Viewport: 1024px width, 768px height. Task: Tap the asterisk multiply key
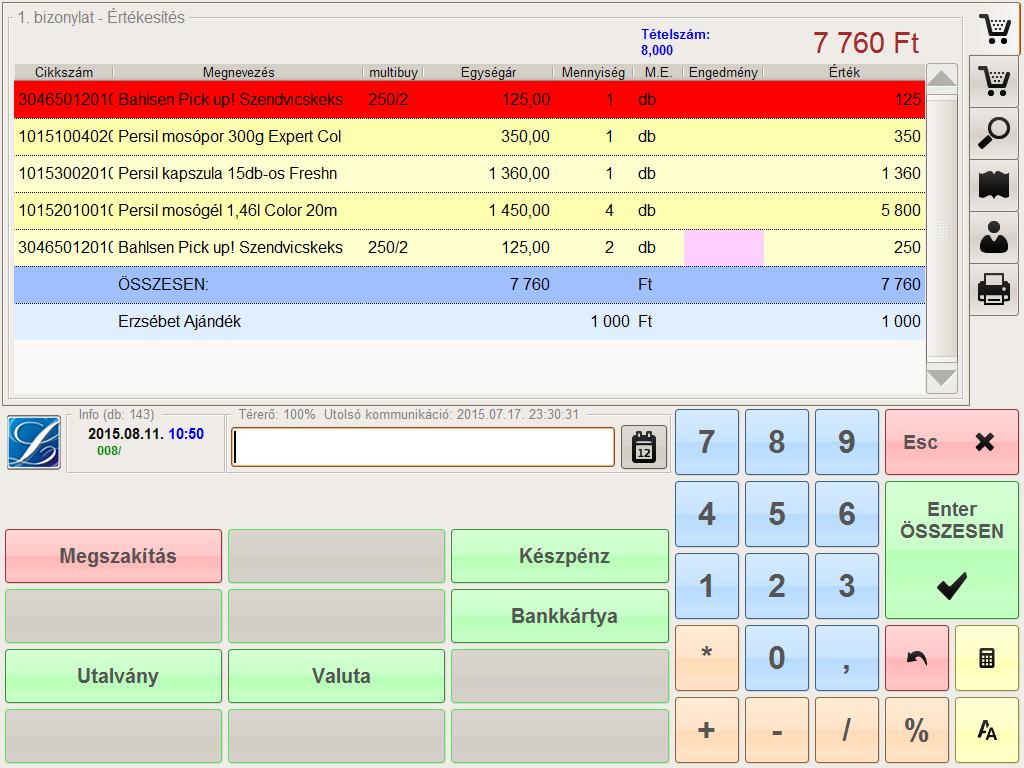click(x=707, y=658)
